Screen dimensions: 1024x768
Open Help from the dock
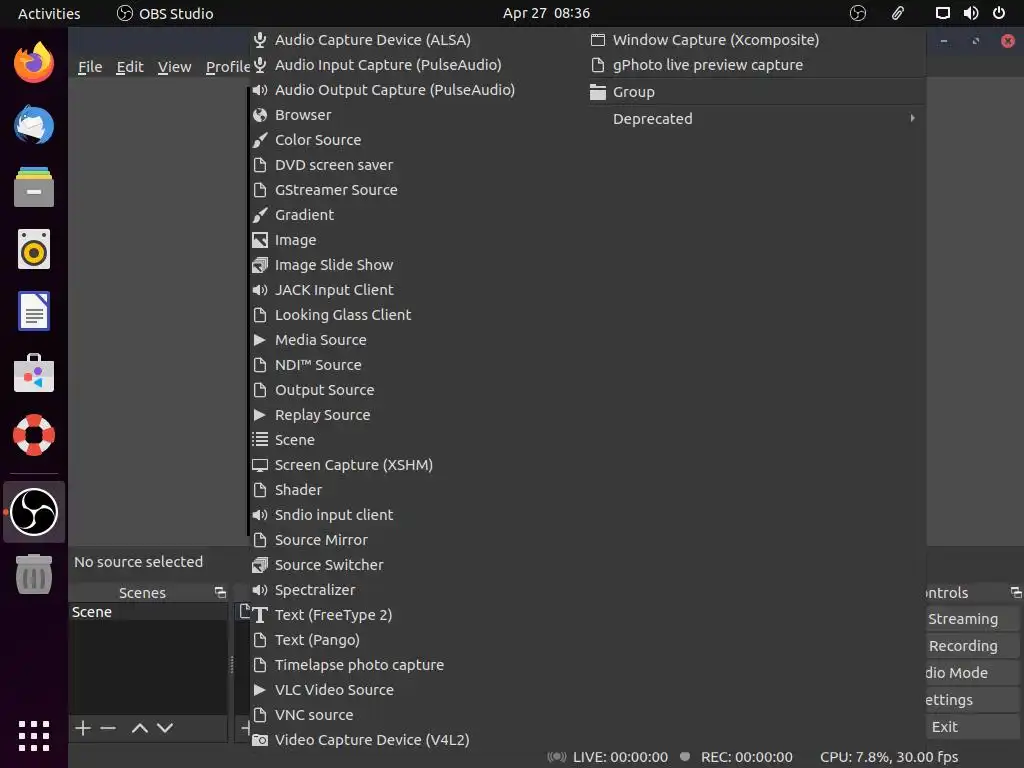click(x=34, y=435)
